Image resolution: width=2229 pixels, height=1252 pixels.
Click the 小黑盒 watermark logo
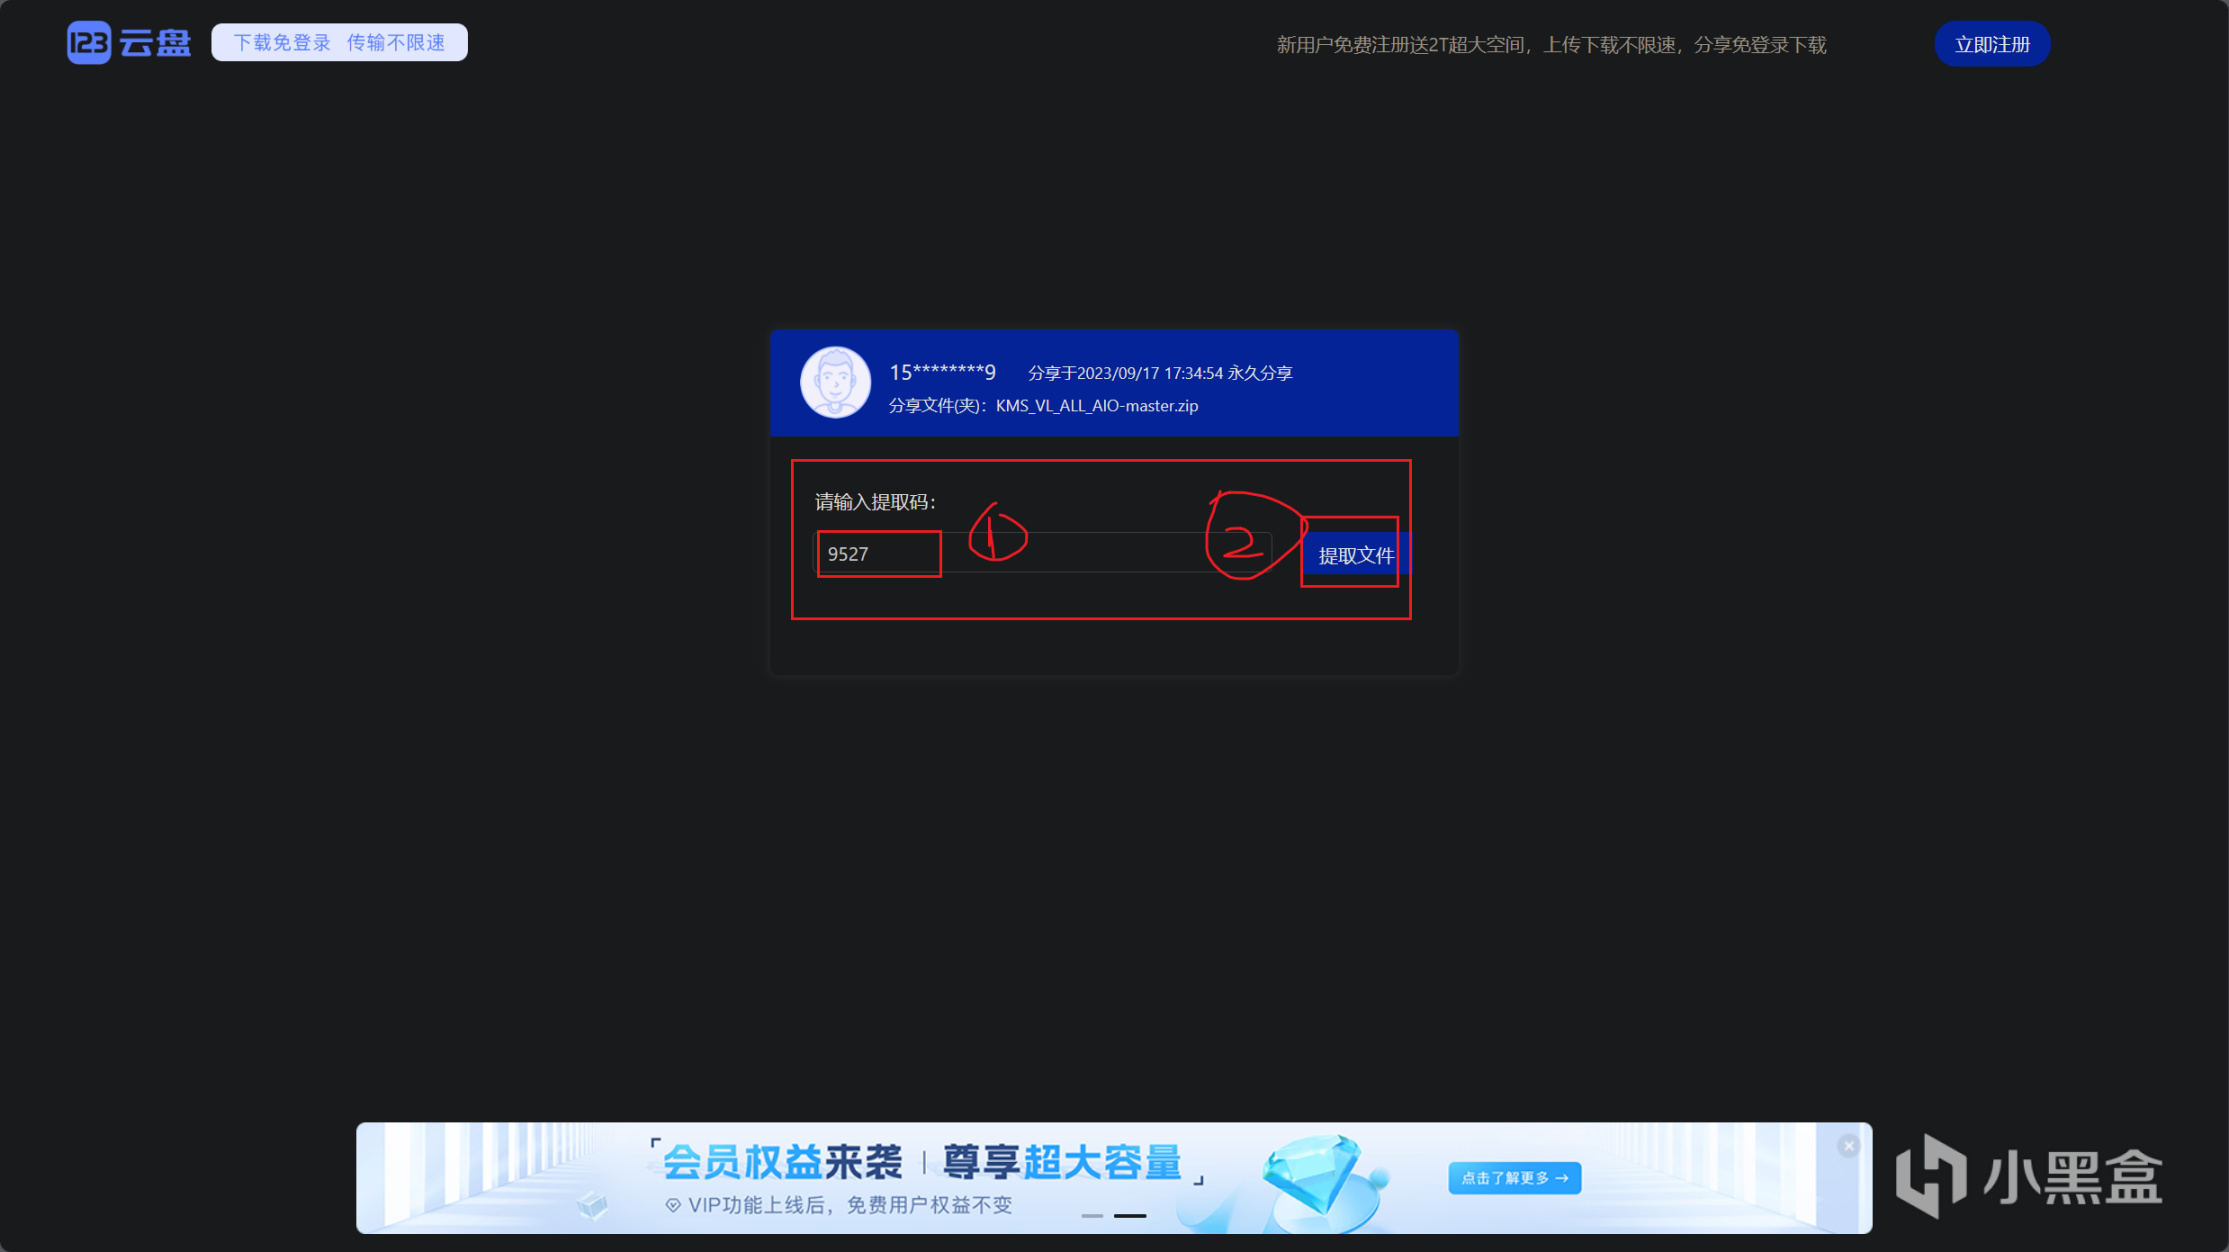2028,1177
